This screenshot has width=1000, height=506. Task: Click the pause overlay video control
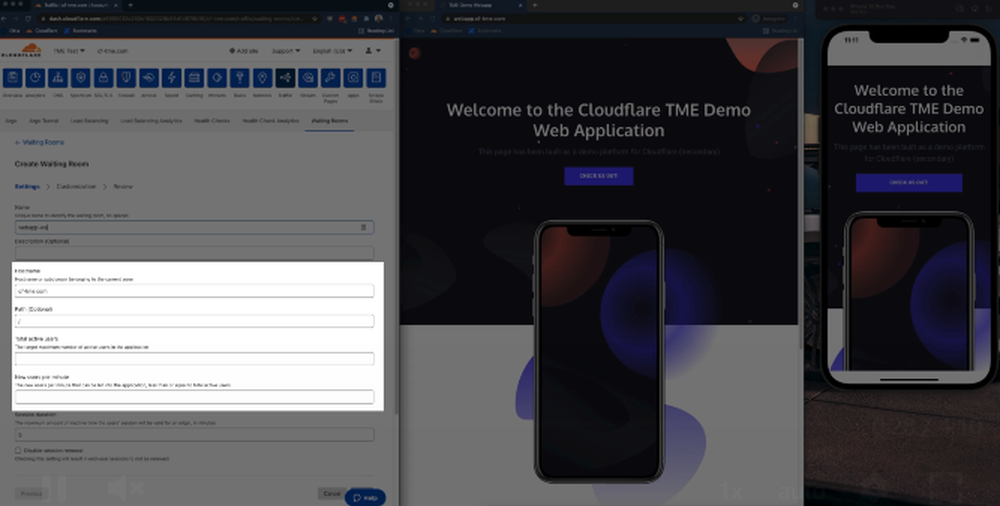coord(54,488)
